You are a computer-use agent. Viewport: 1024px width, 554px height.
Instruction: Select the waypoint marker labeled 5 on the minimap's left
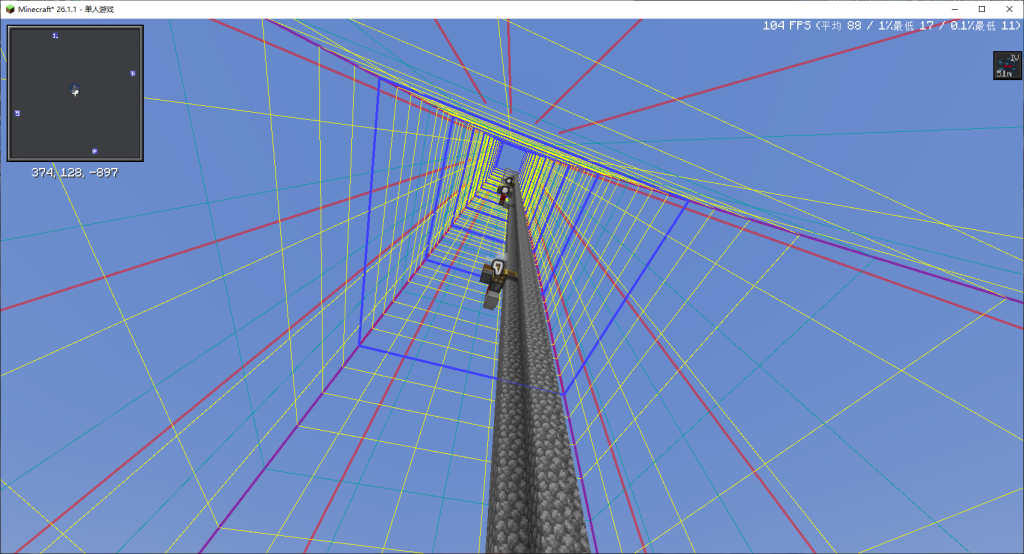18,113
